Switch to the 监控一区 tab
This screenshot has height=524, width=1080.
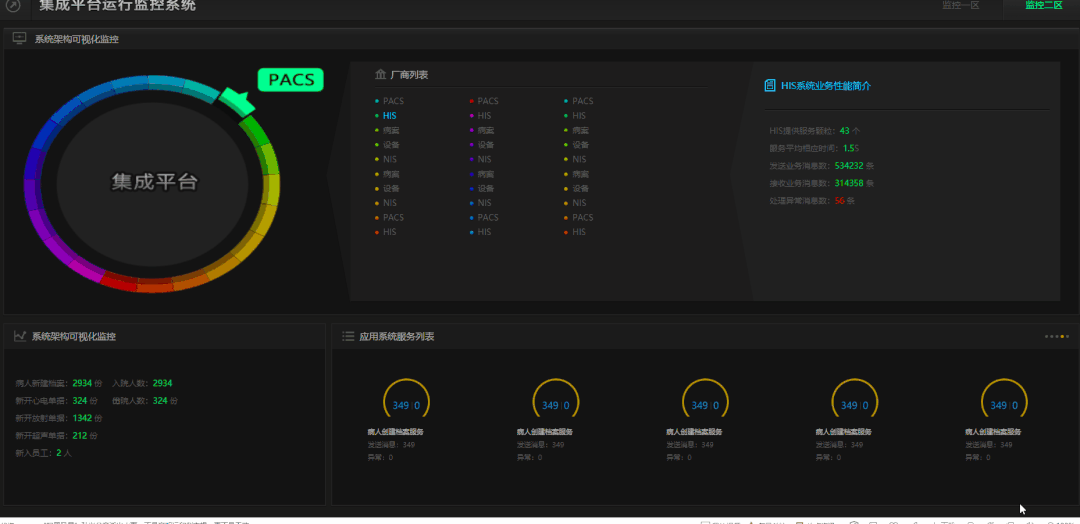pyautogui.click(x=960, y=6)
